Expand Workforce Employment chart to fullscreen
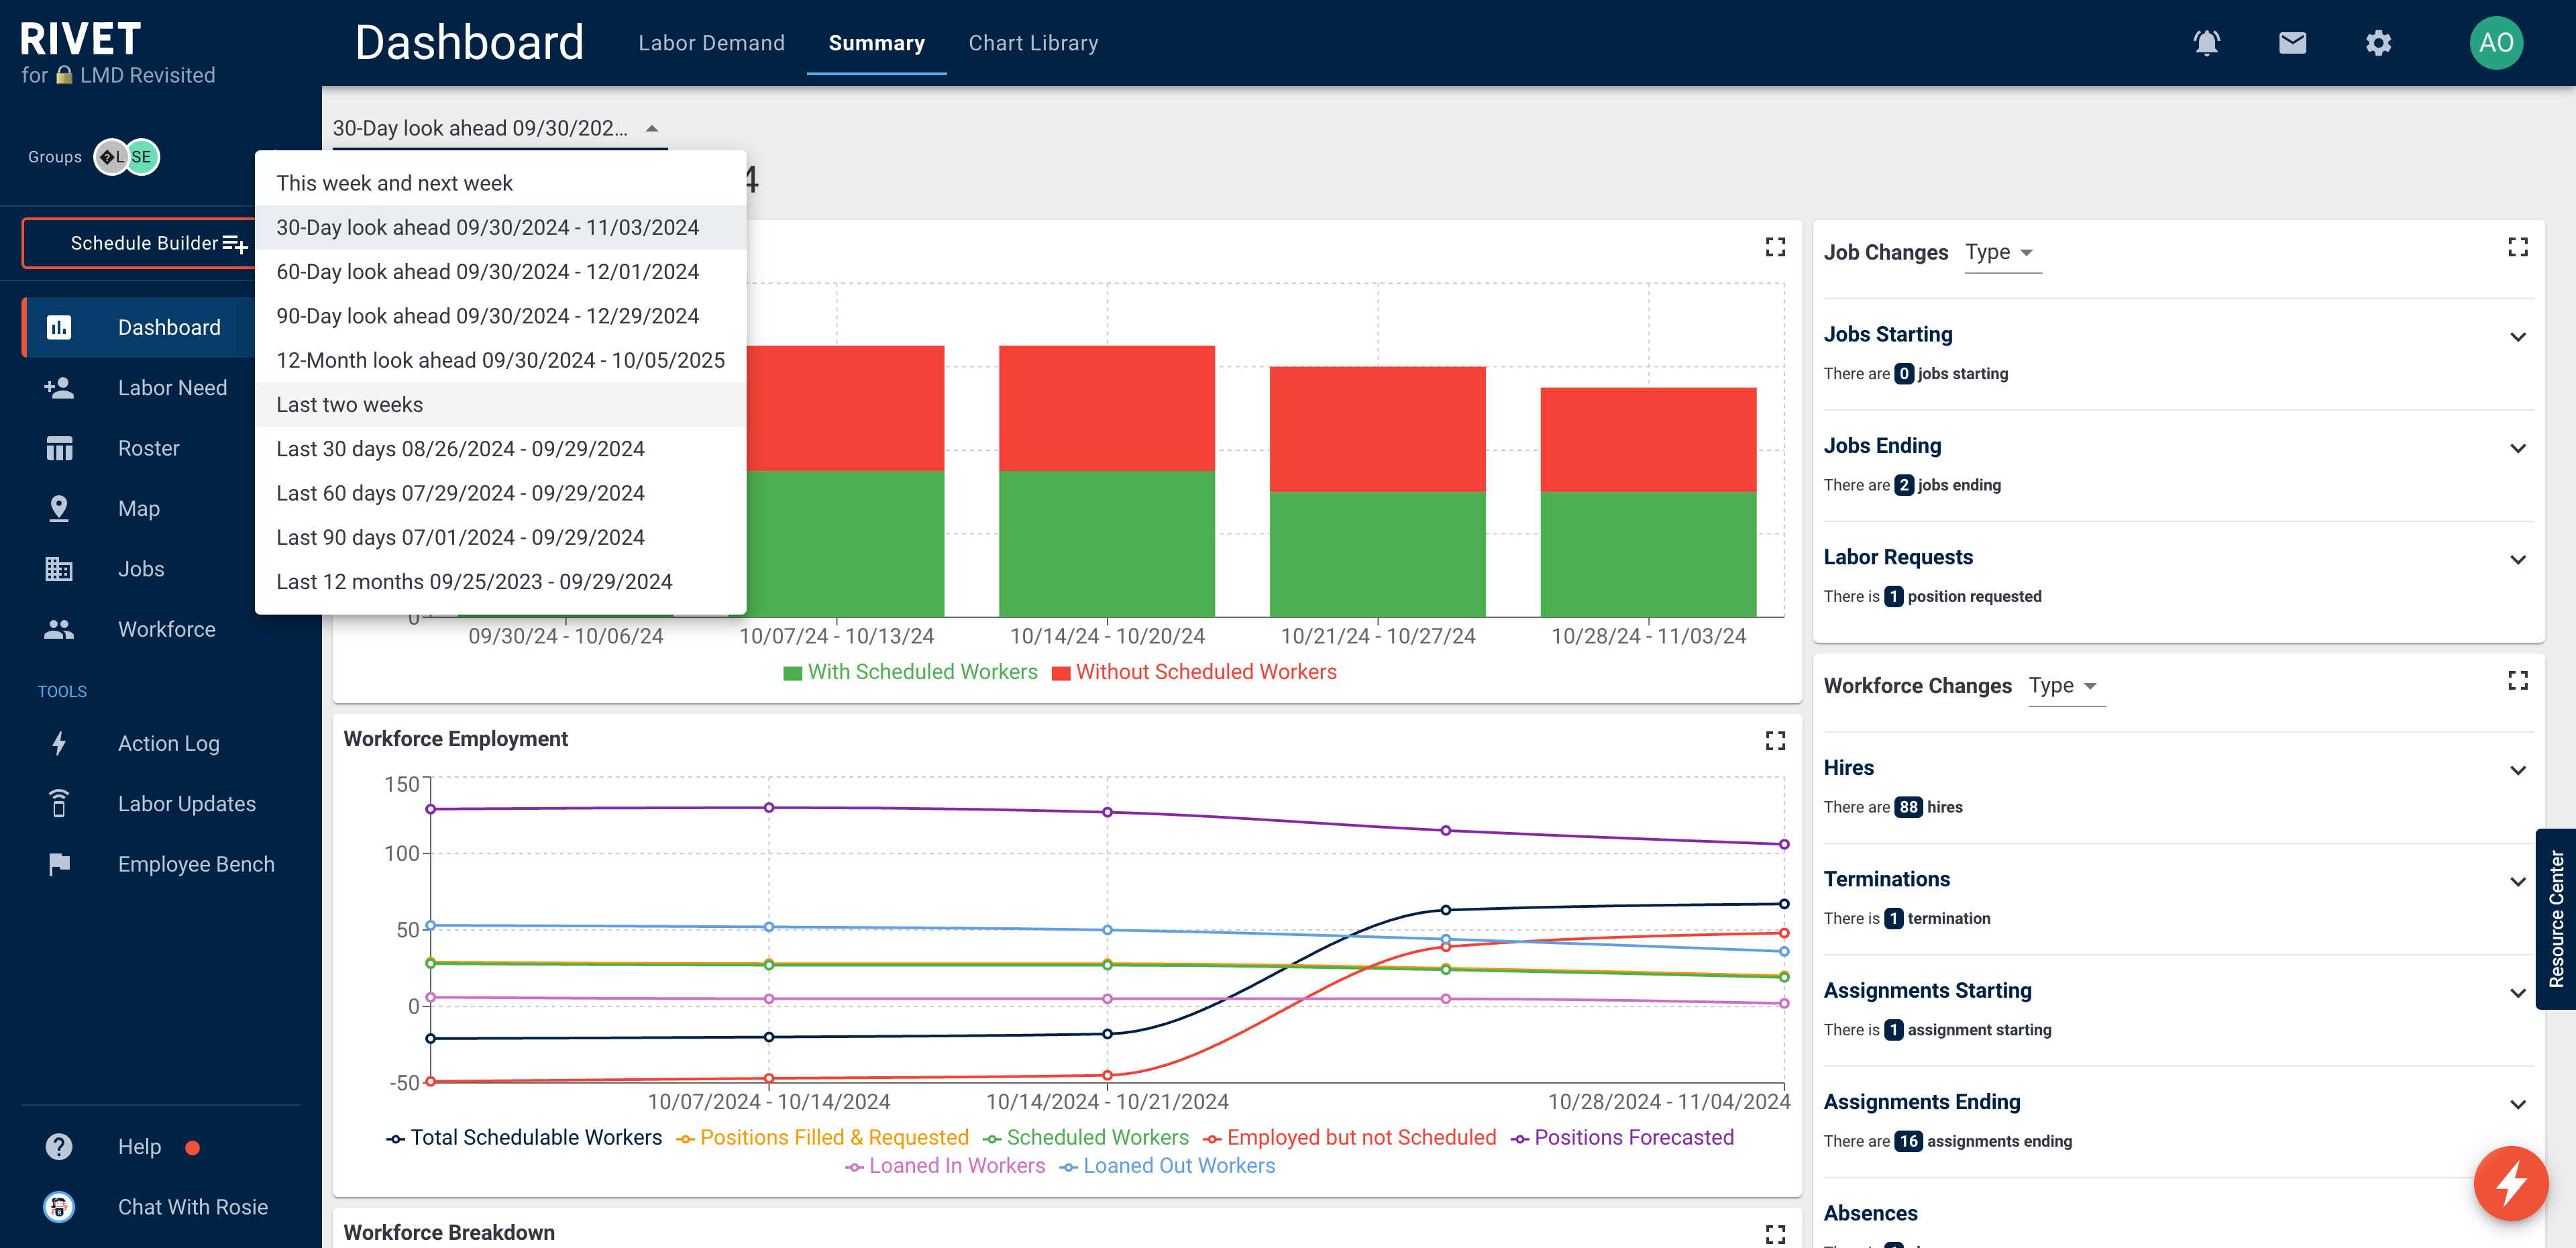The height and width of the screenshot is (1248, 2576). 1775,740
